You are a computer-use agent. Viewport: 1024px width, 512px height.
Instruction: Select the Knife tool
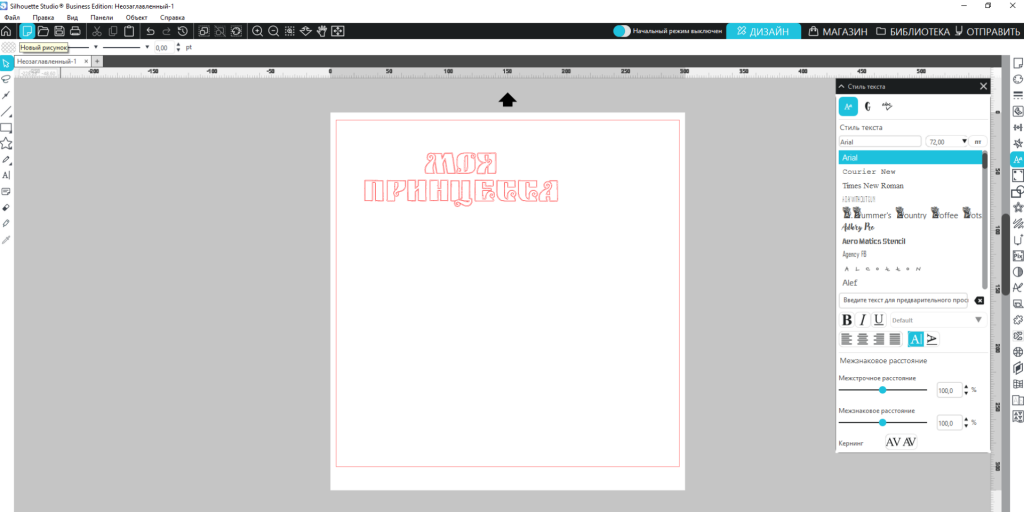tap(6, 223)
